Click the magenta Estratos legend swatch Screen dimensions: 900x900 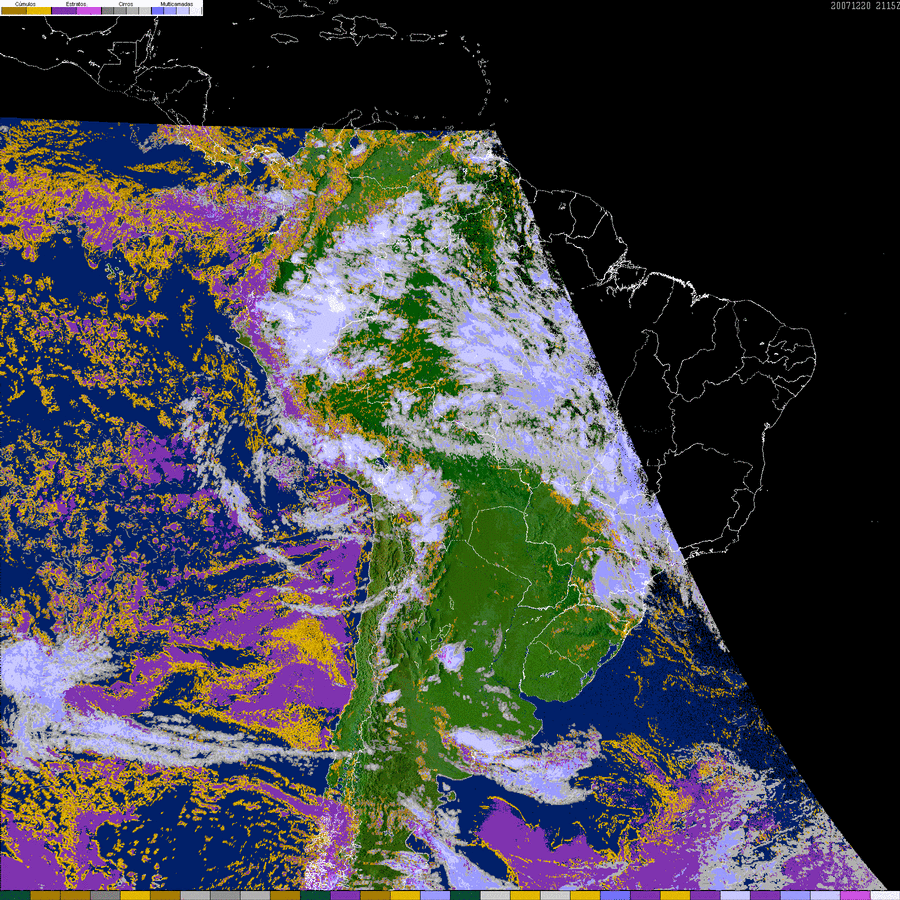89,10
